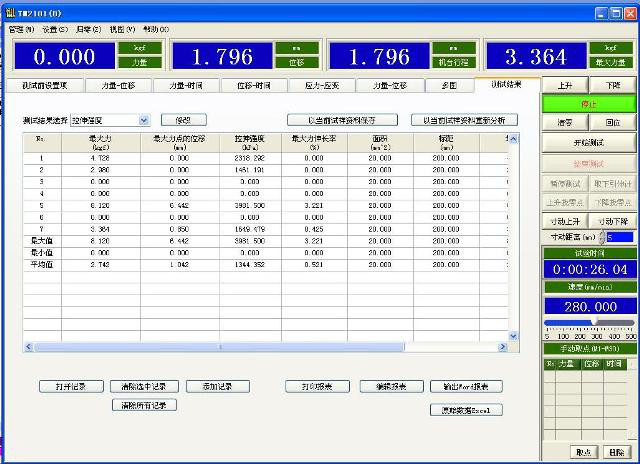Click the 删除 button under manual points

click(617, 452)
